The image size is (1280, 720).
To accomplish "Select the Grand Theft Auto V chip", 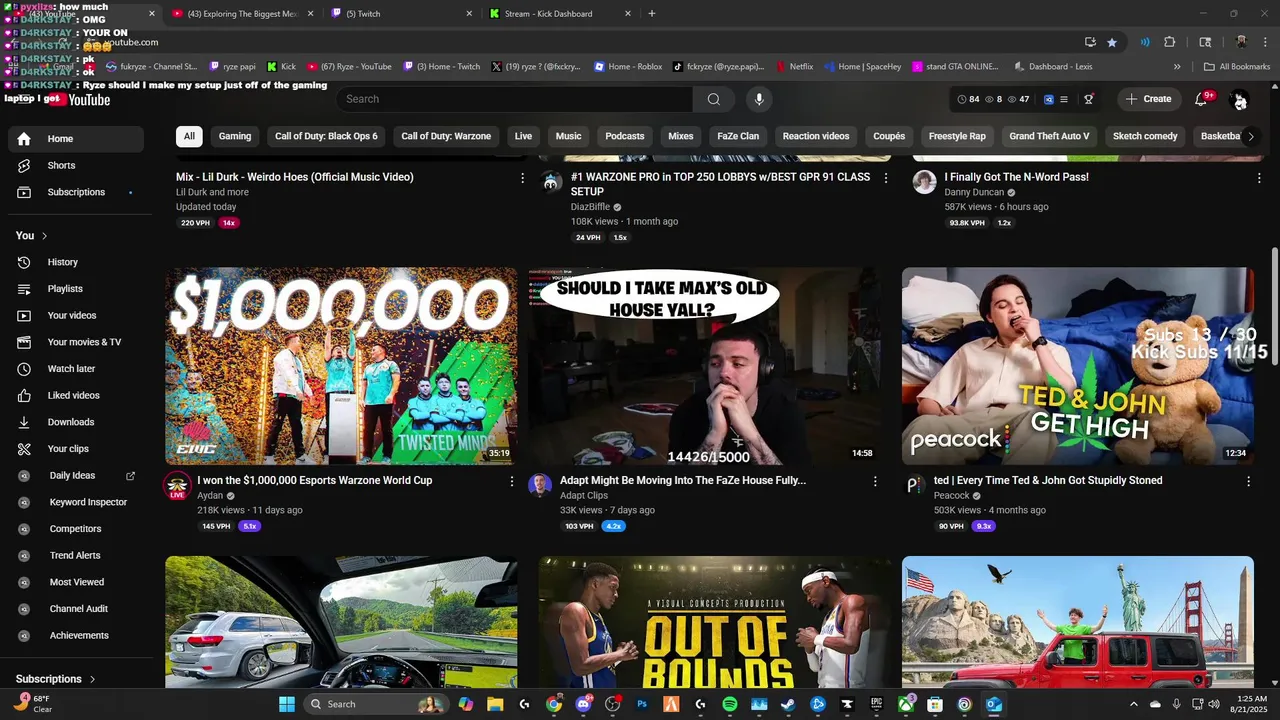I will pos(1049,136).
